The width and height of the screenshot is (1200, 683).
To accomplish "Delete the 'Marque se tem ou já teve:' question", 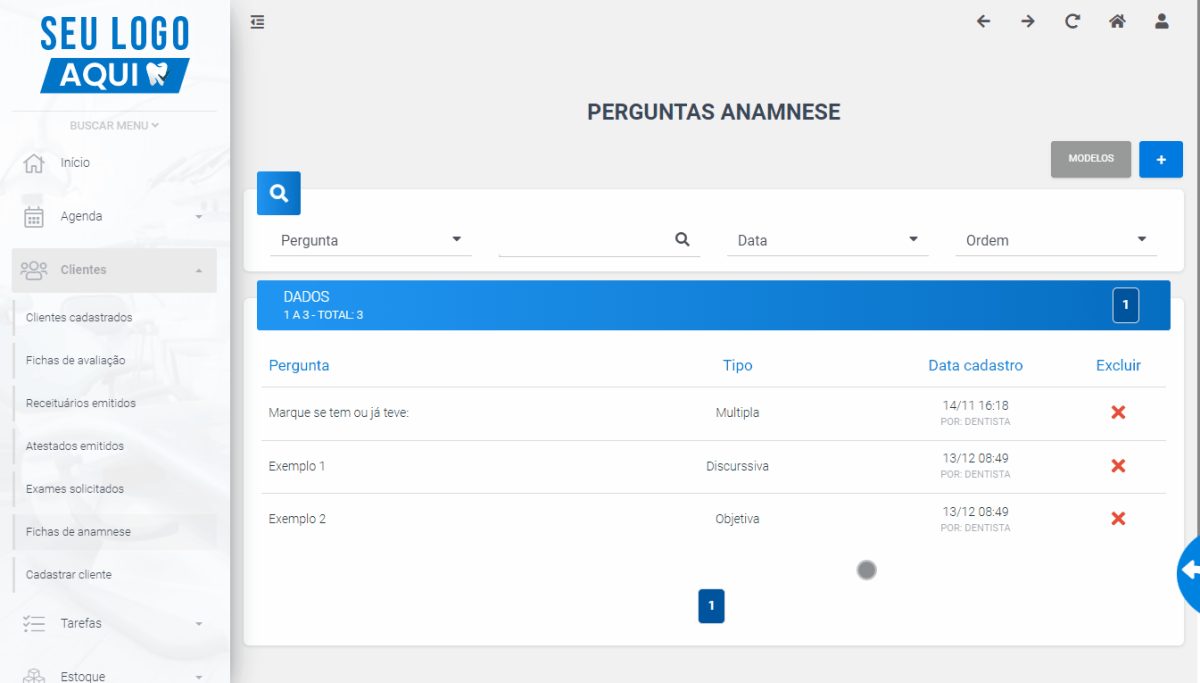I will click(x=1118, y=412).
